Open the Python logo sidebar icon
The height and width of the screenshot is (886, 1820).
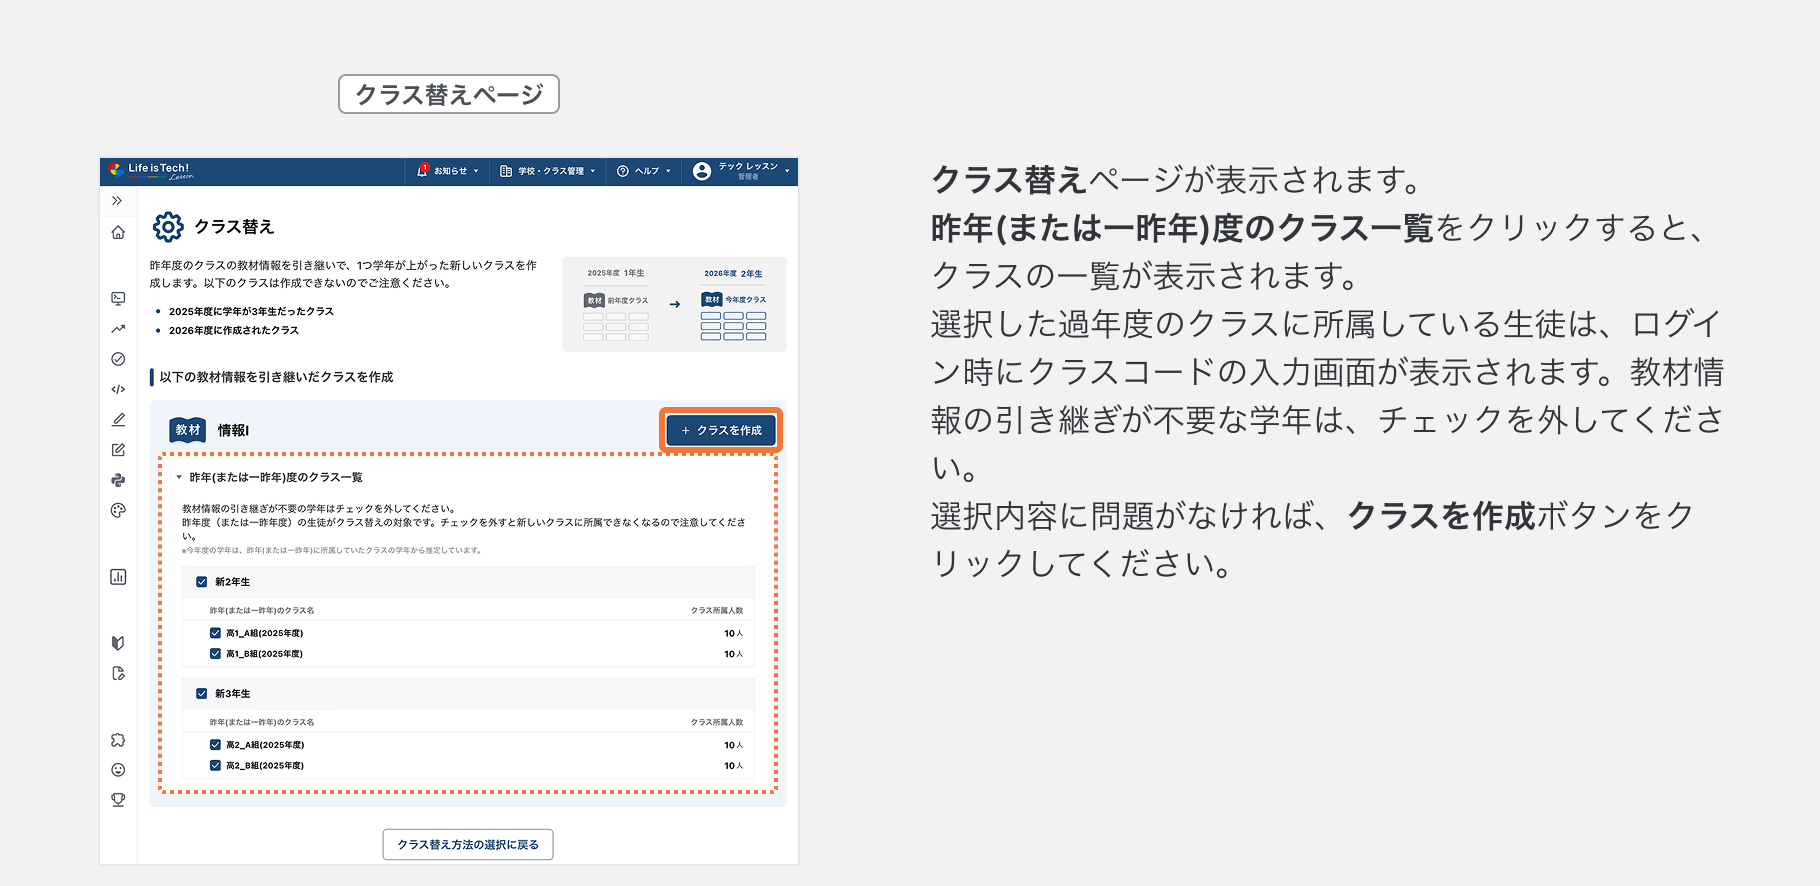(x=118, y=480)
